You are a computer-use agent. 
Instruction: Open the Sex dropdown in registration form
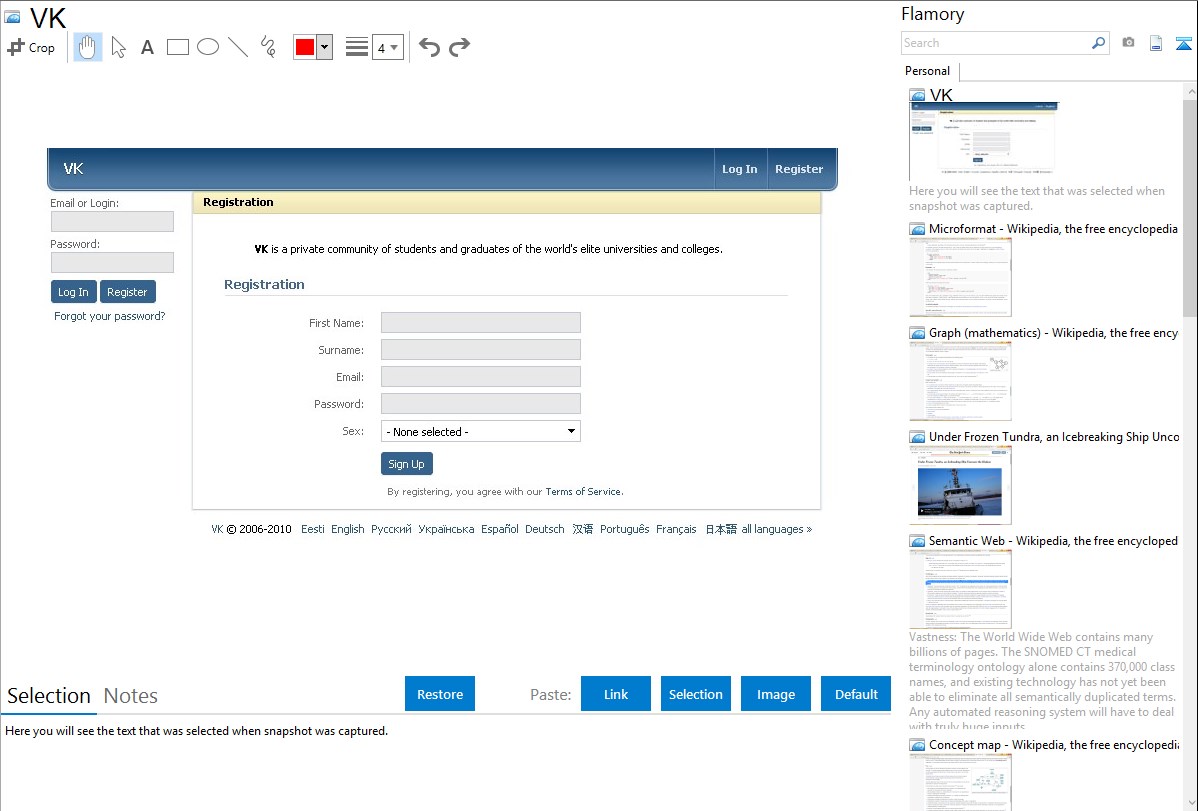480,431
